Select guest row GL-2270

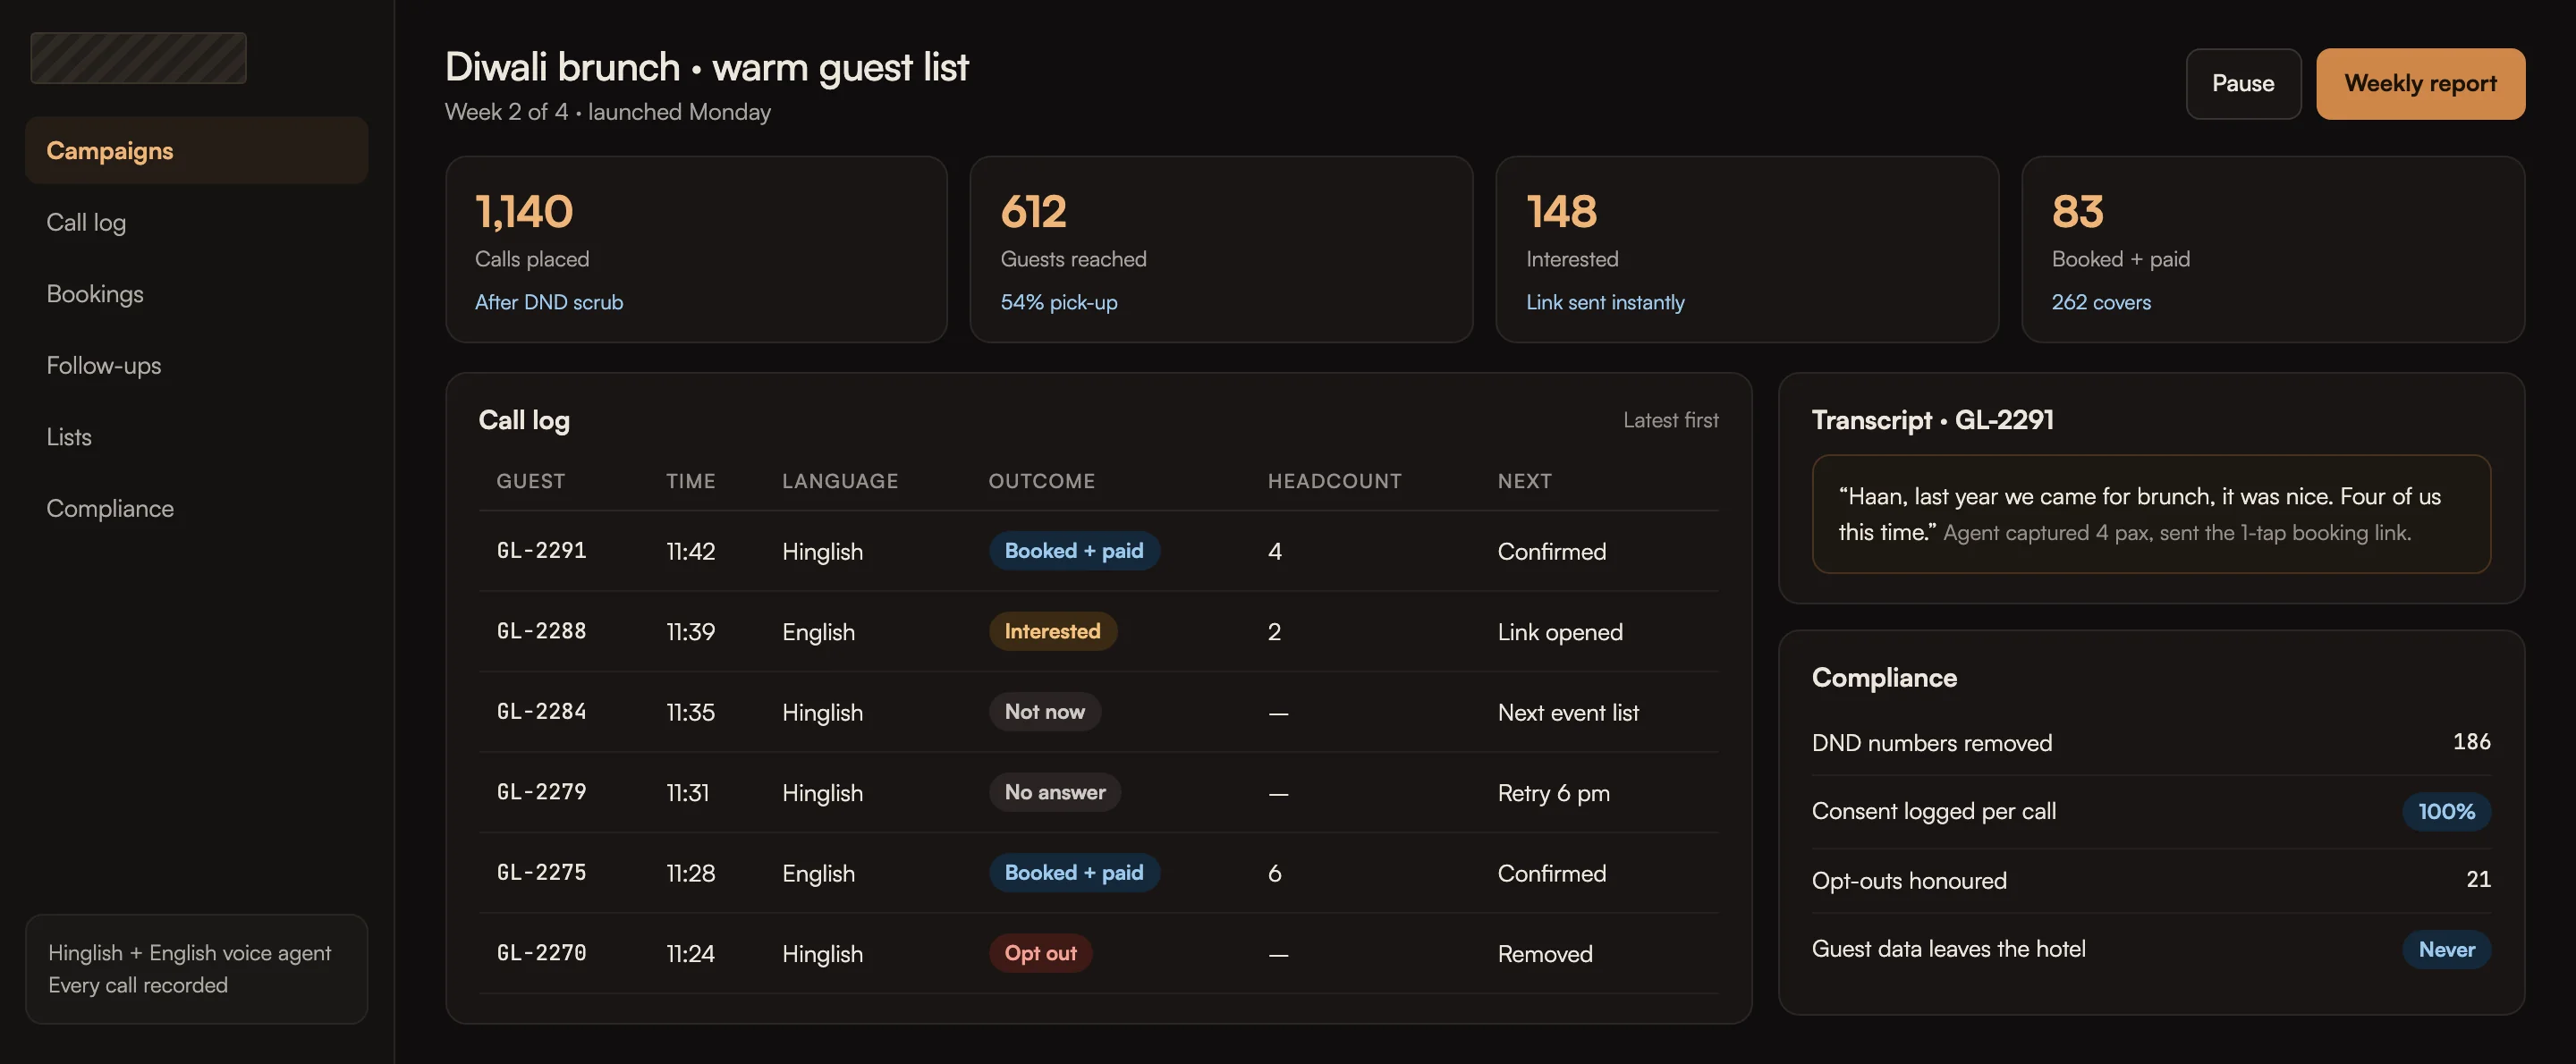click(x=1098, y=954)
